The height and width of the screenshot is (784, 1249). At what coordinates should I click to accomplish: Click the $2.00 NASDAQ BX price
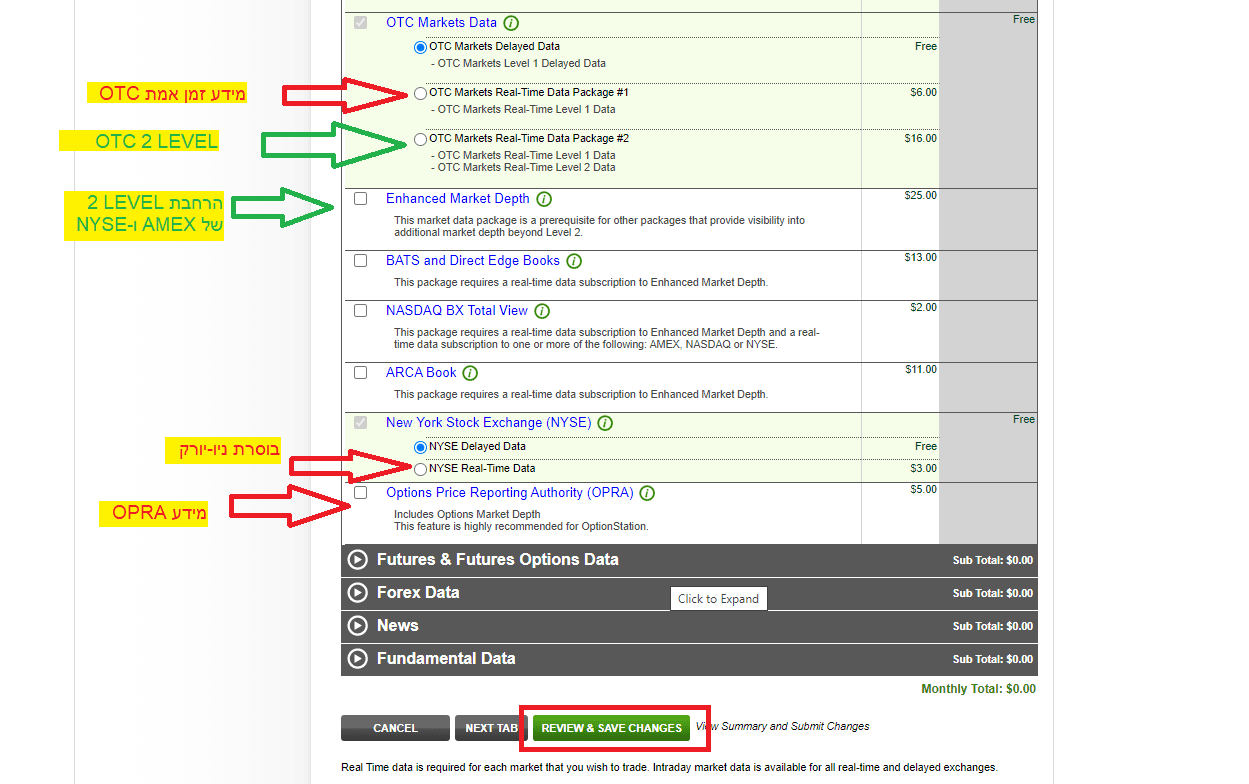point(924,308)
